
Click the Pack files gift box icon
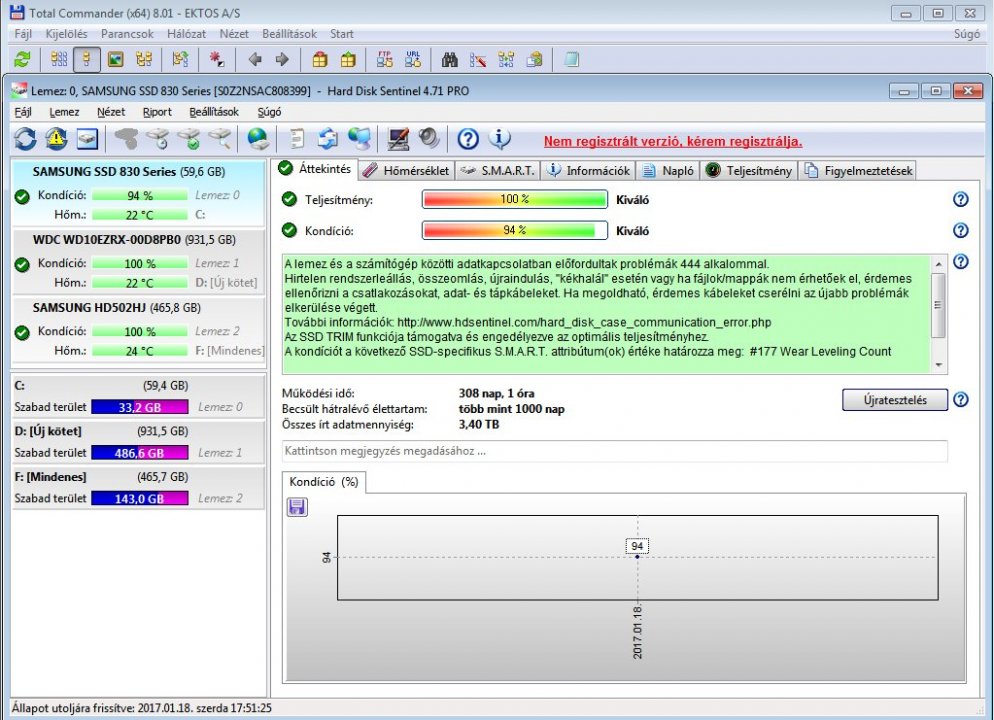320,60
